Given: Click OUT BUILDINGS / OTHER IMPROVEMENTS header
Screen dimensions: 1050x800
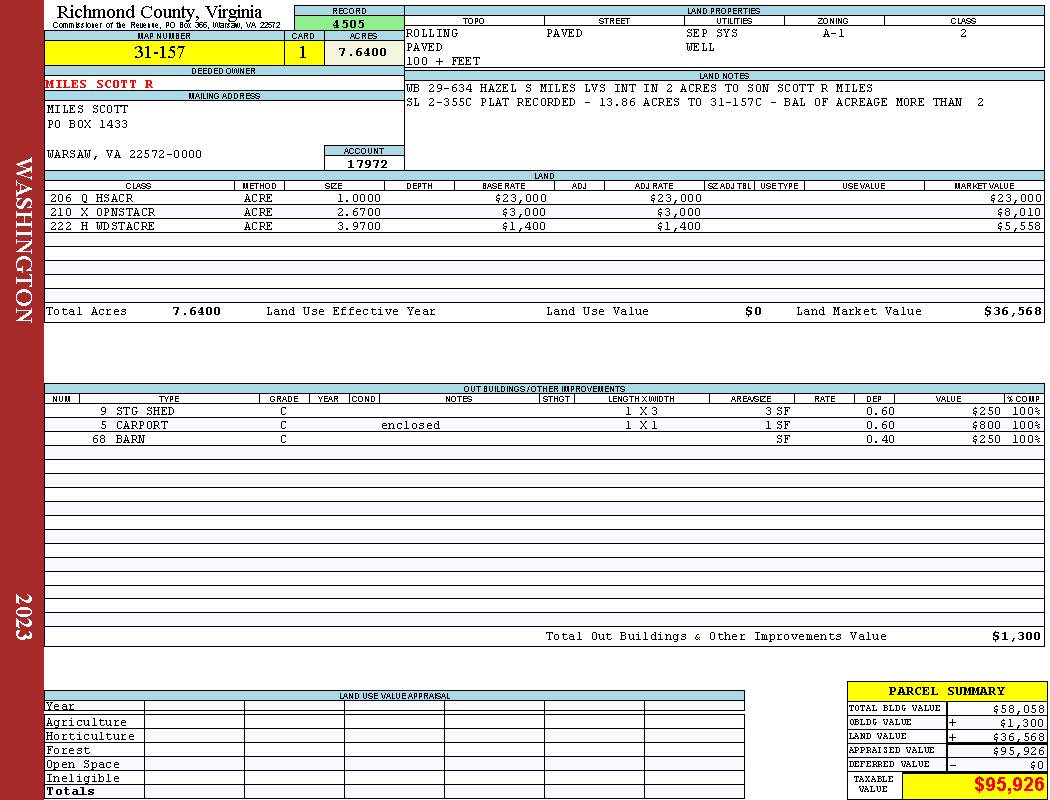Looking at the screenshot, I should click(x=544, y=389).
